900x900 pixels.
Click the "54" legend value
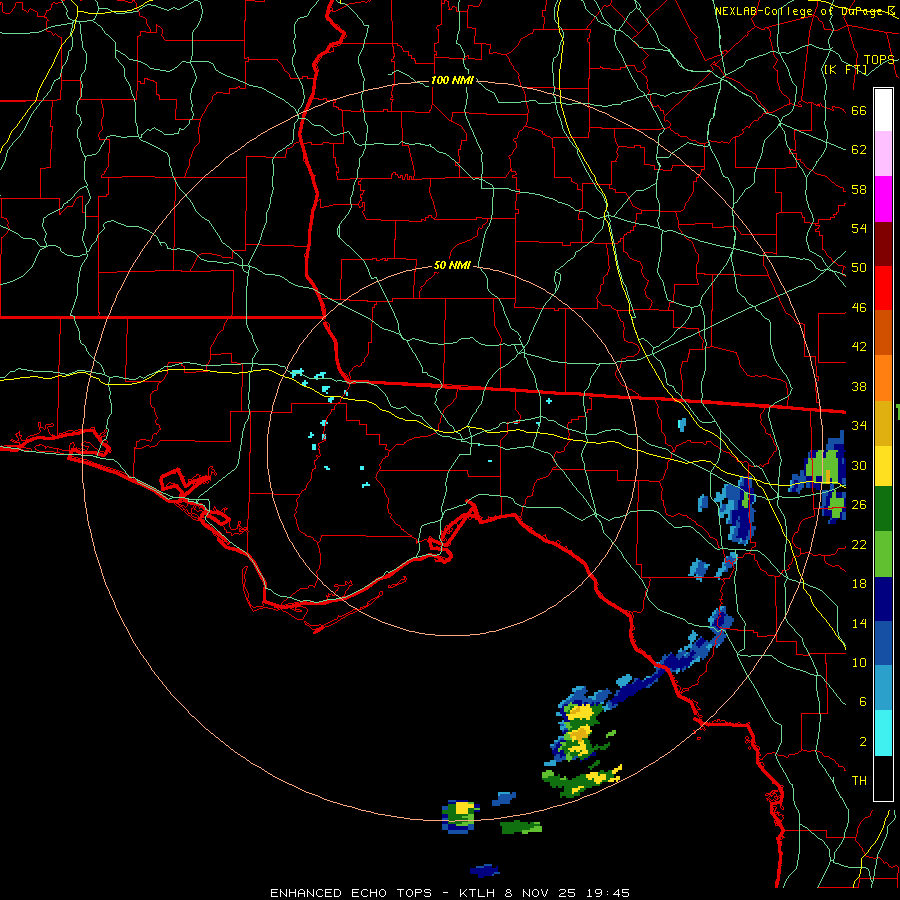[859, 228]
